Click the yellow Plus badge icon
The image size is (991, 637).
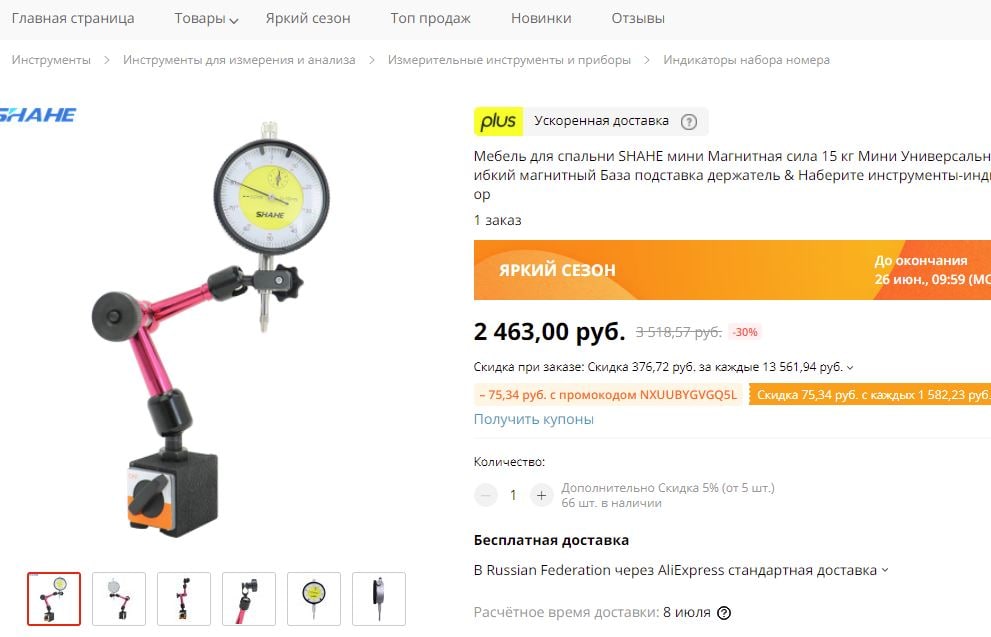(x=498, y=121)
